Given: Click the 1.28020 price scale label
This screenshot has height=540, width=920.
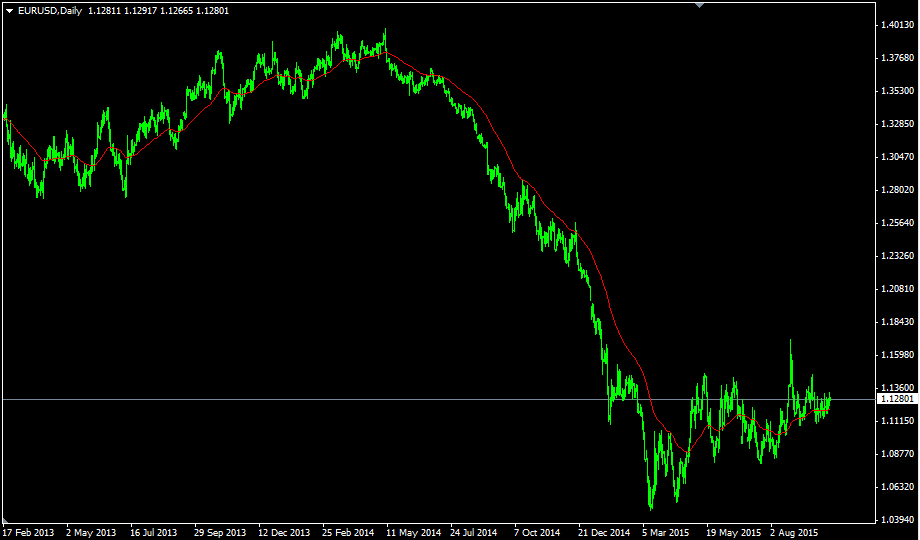Looking at the screenshot, I should [897, 190].
